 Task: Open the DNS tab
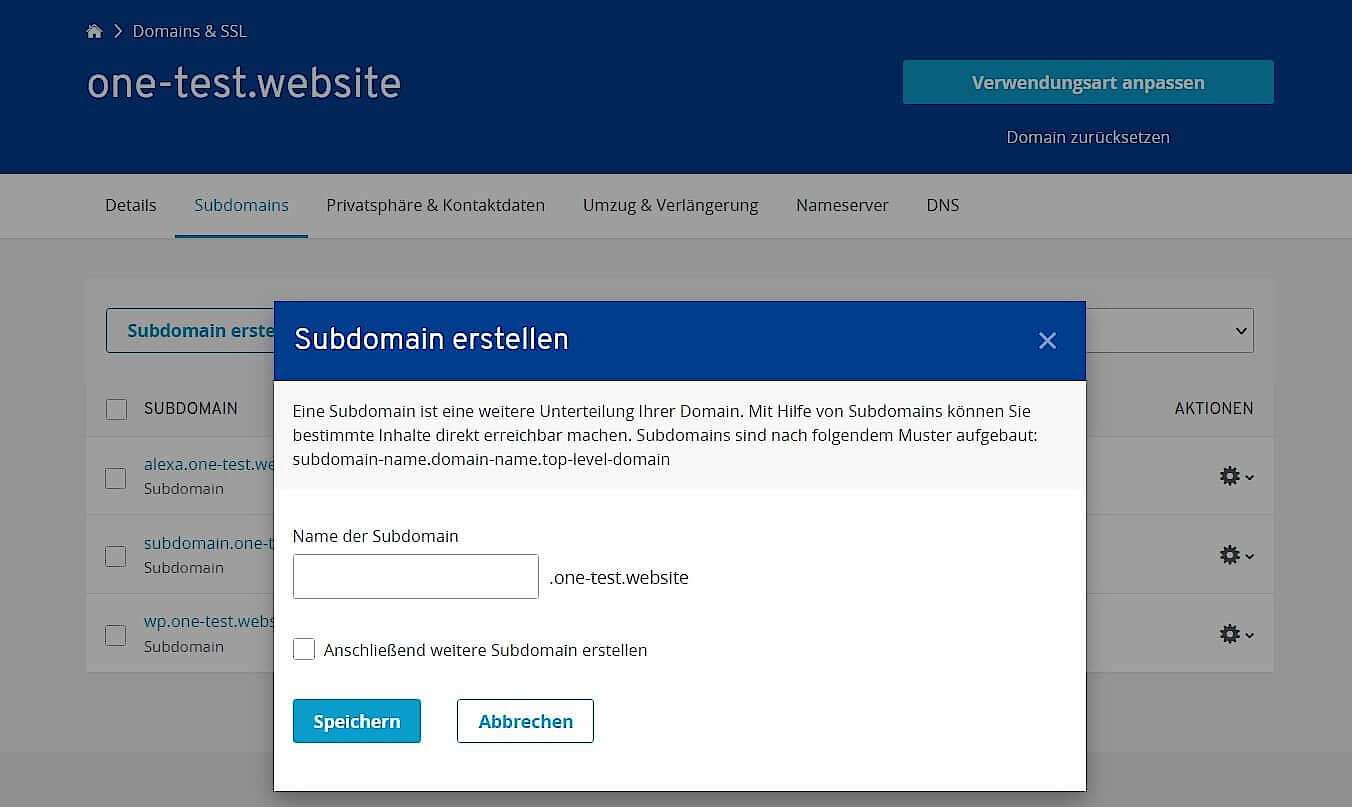point(942,205)
